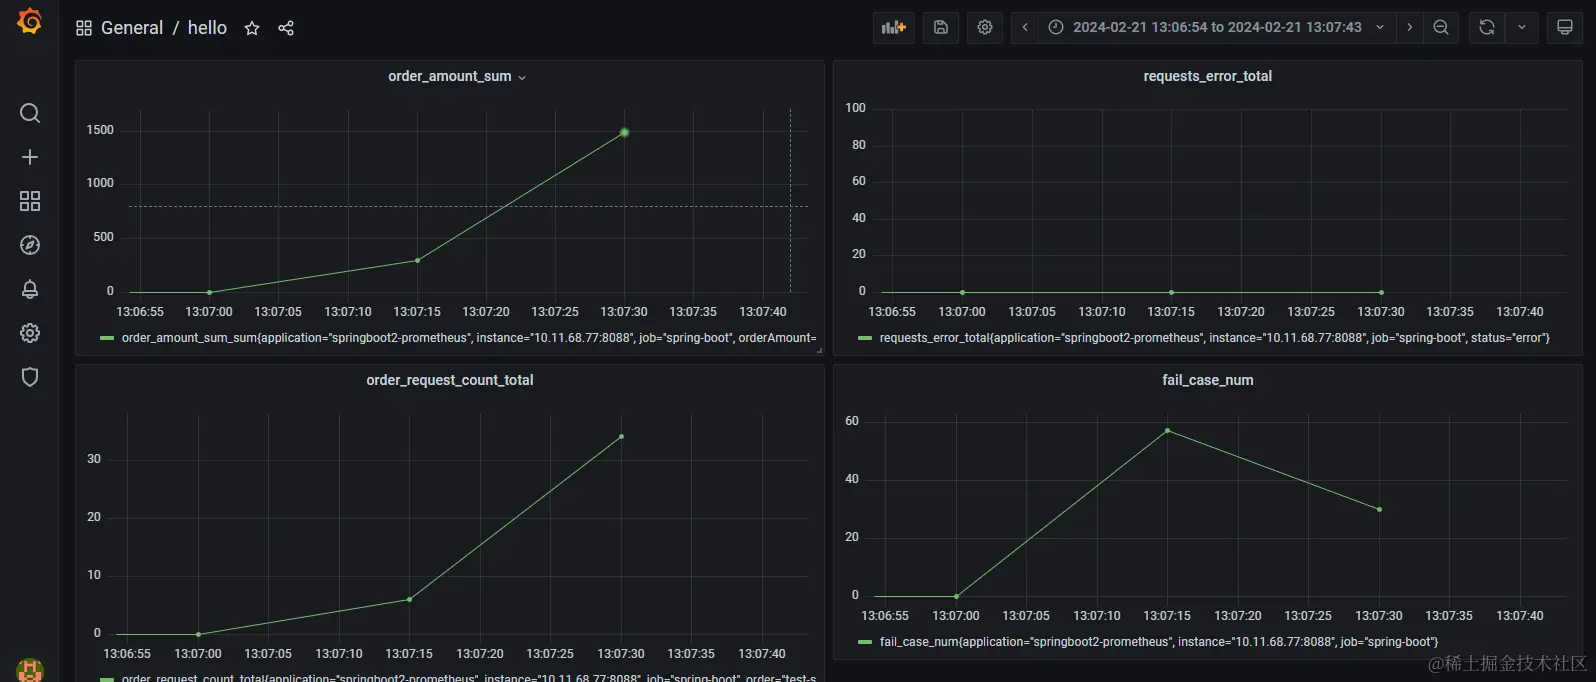Click General folder breadcrumb
The image size is (1596, 682).
point(132,28)
